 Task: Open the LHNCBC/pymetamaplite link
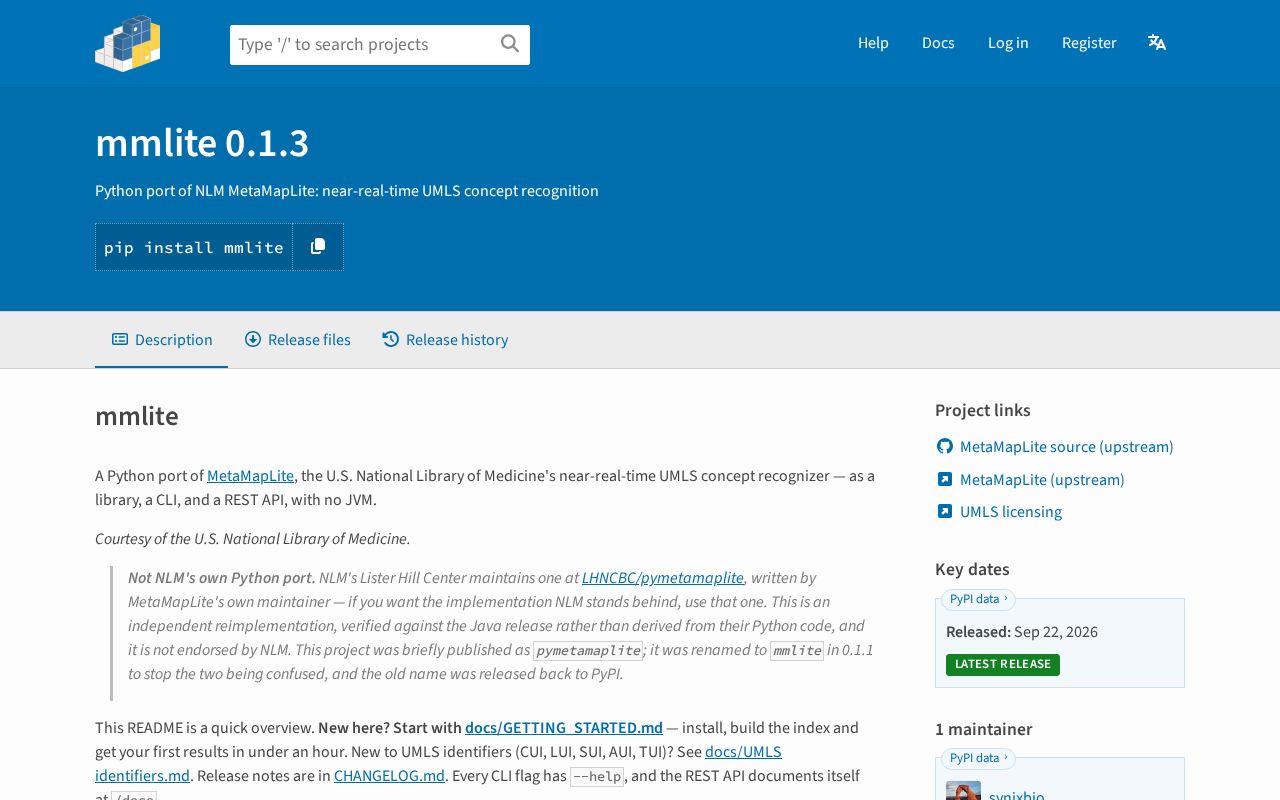(663, 578)
